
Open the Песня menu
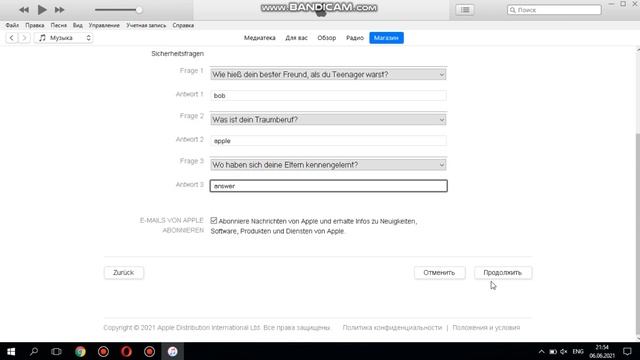point(58,25)
